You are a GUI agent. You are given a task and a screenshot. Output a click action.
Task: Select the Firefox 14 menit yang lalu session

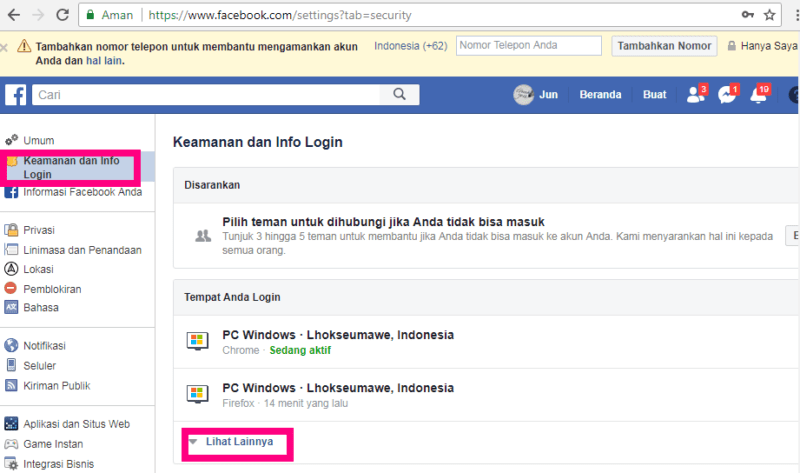click(x=486, y=395)
